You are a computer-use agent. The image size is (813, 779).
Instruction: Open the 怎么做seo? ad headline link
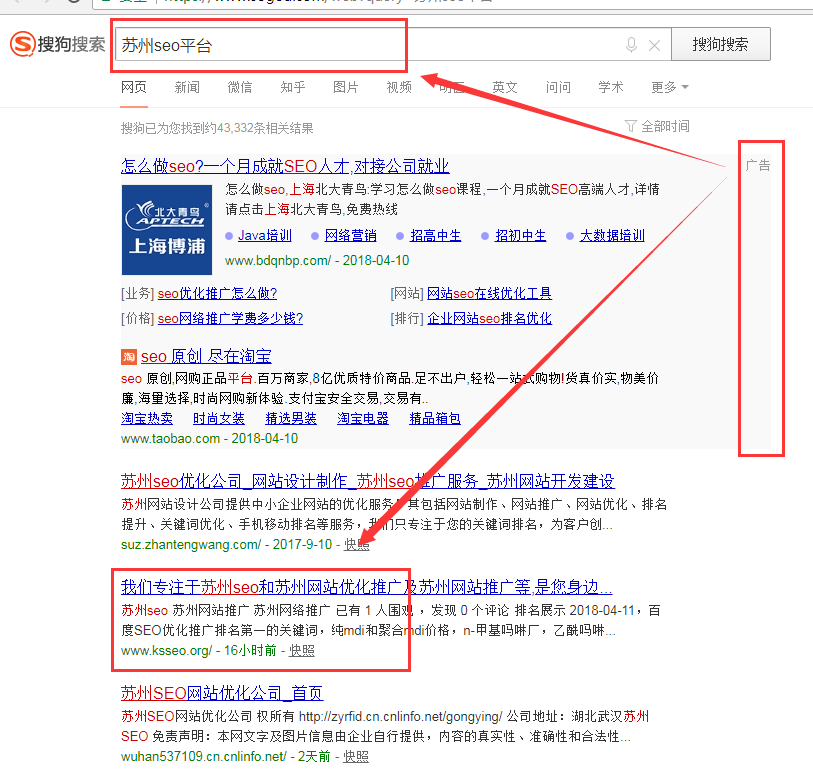tap(285, 166)
